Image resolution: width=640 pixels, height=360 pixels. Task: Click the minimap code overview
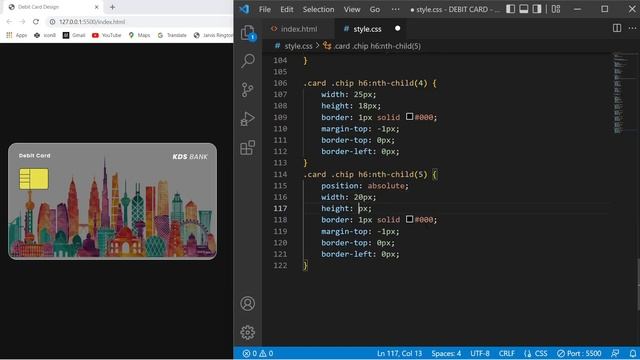coord(620,94)
